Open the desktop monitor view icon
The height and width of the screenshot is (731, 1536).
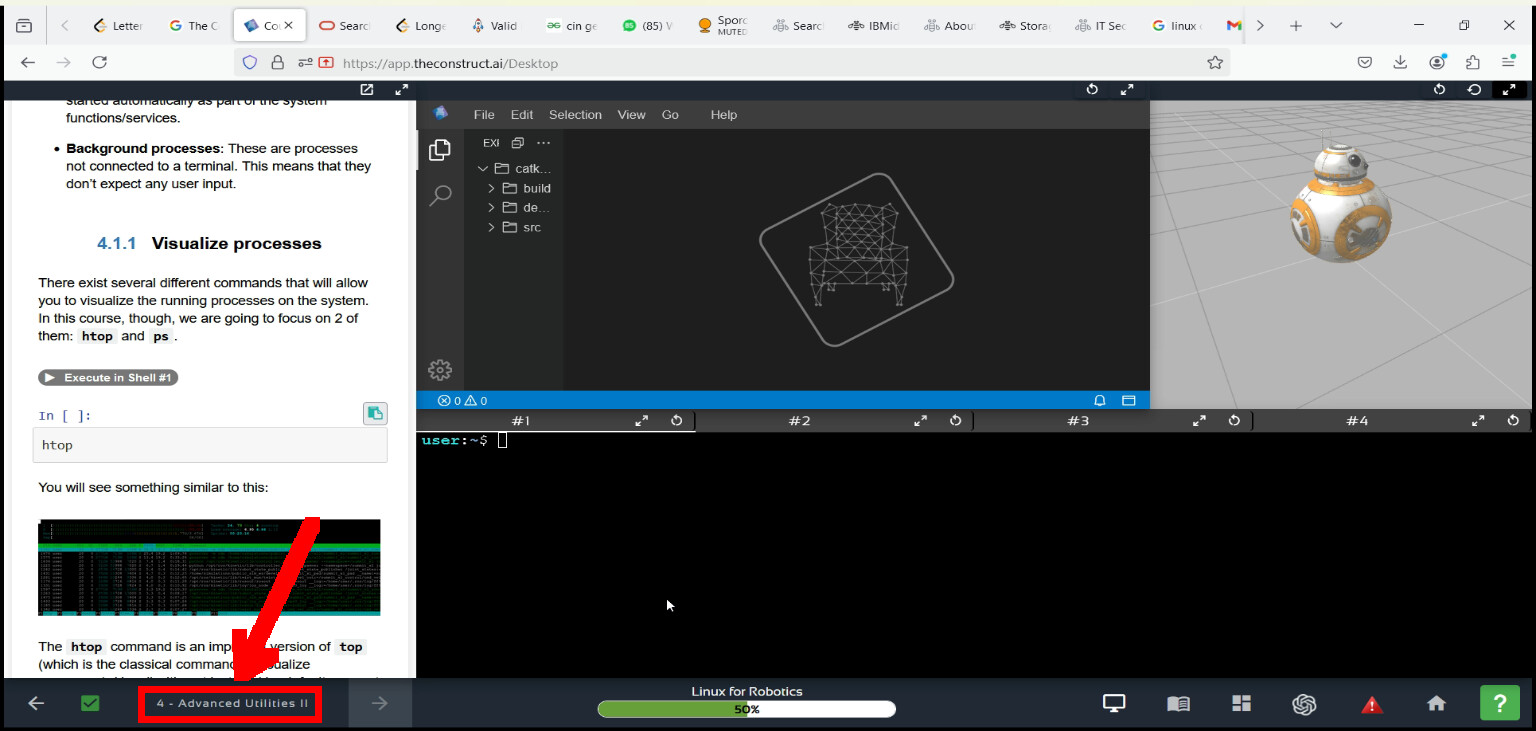[x=1114, y=703]
